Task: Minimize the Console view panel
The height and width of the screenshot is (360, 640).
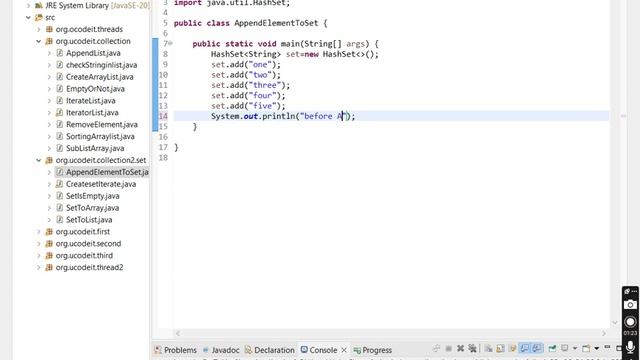Action: click(607, 347)
